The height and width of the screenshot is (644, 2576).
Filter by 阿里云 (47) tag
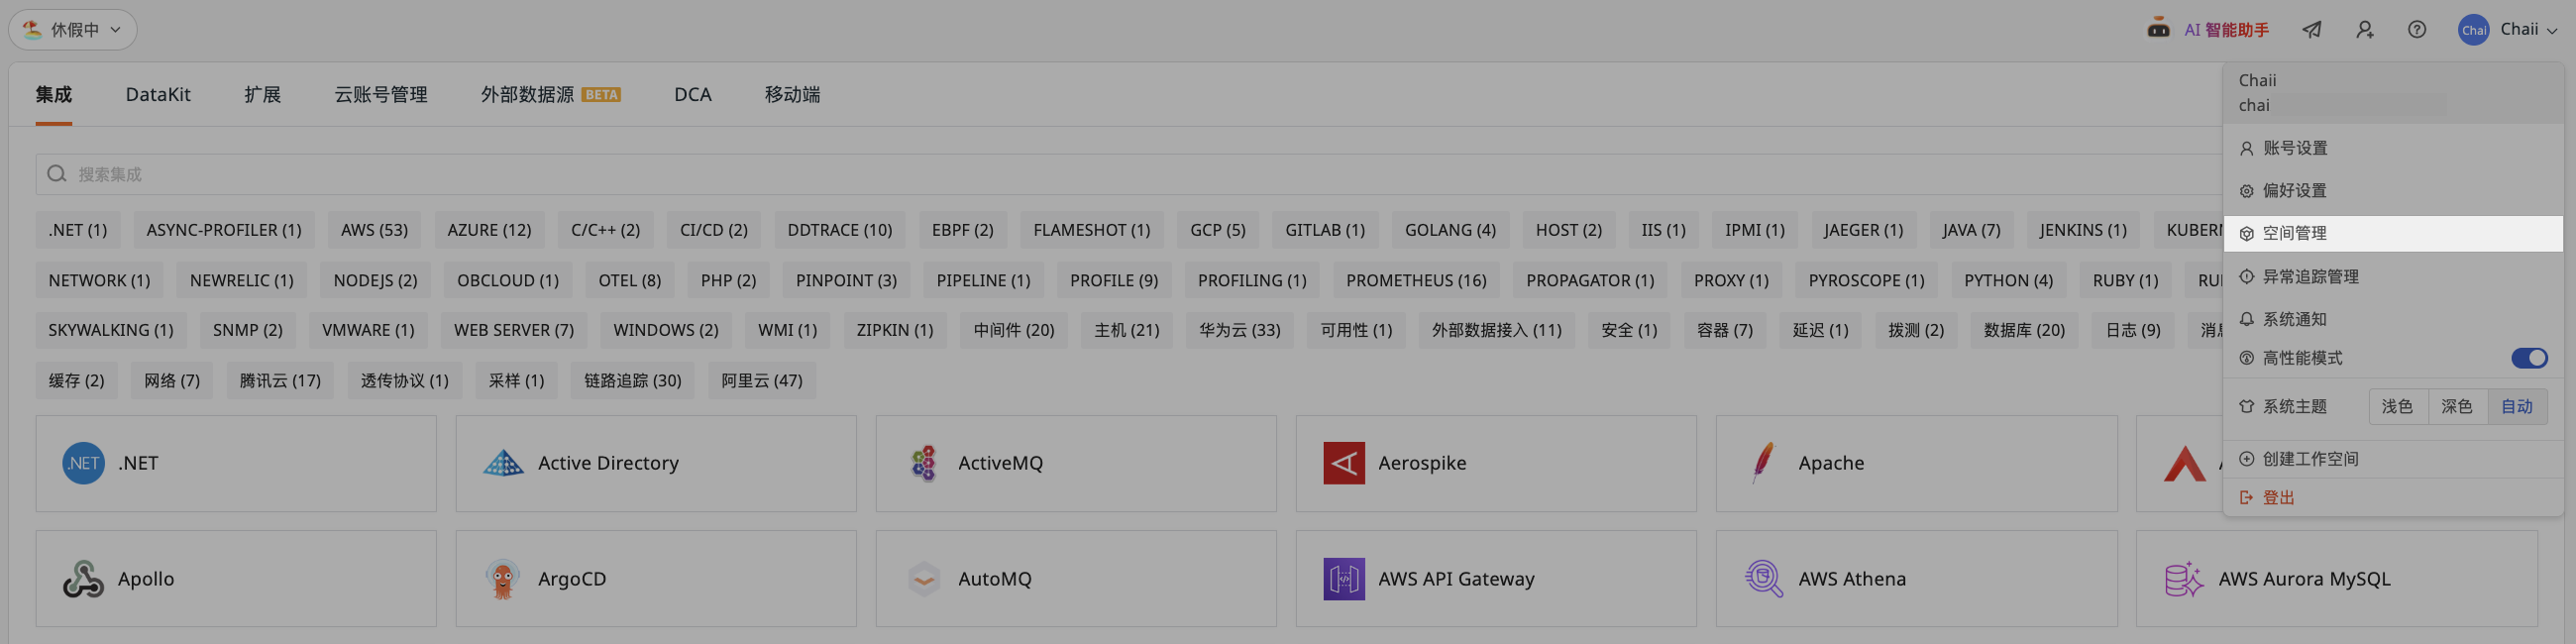point(762,381)
